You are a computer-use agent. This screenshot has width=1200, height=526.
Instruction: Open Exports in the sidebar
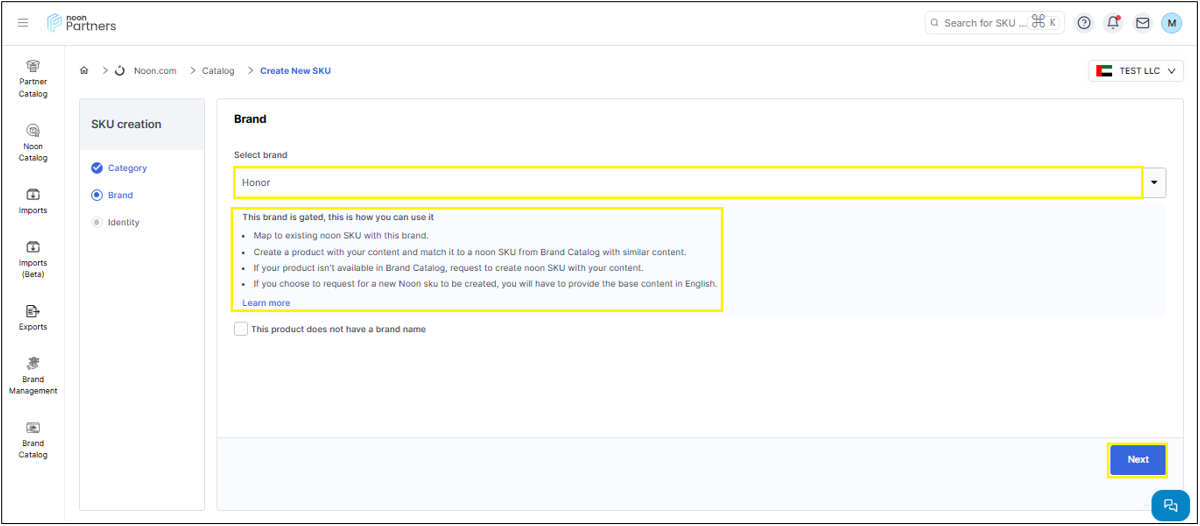pyautogui.click(x=33, y=318)
